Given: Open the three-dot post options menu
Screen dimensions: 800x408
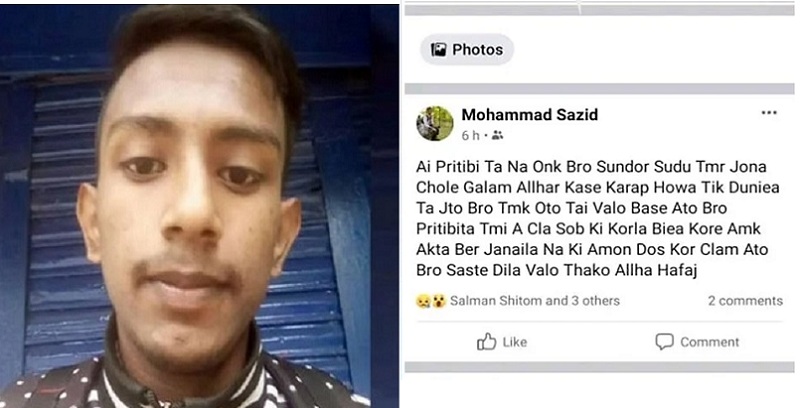Looking at the screenshot, I should pyautogui.click(x=769, y=113).
